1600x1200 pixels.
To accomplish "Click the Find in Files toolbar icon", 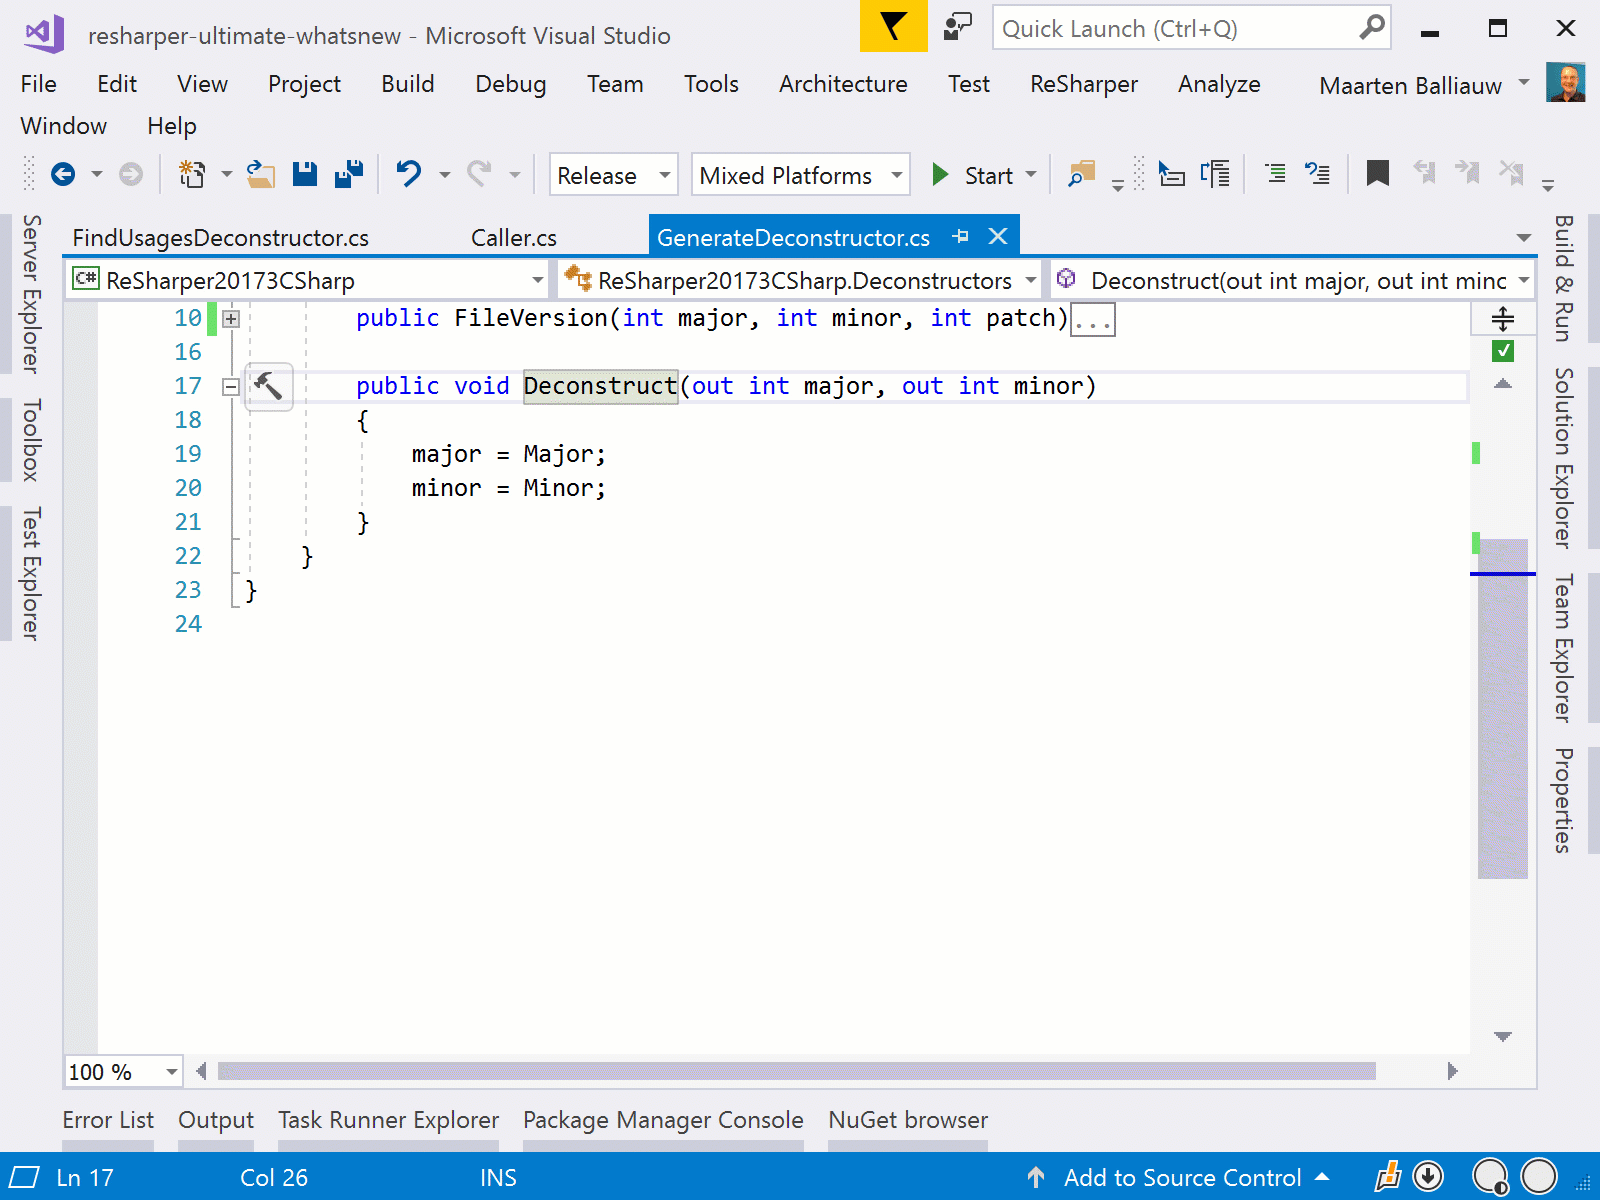I will (x=1081, y=174).
